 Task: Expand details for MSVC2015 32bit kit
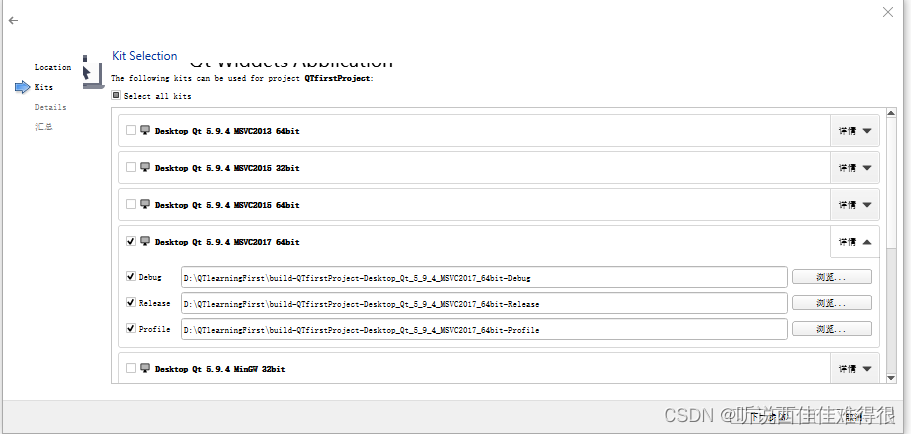[855, 168]
